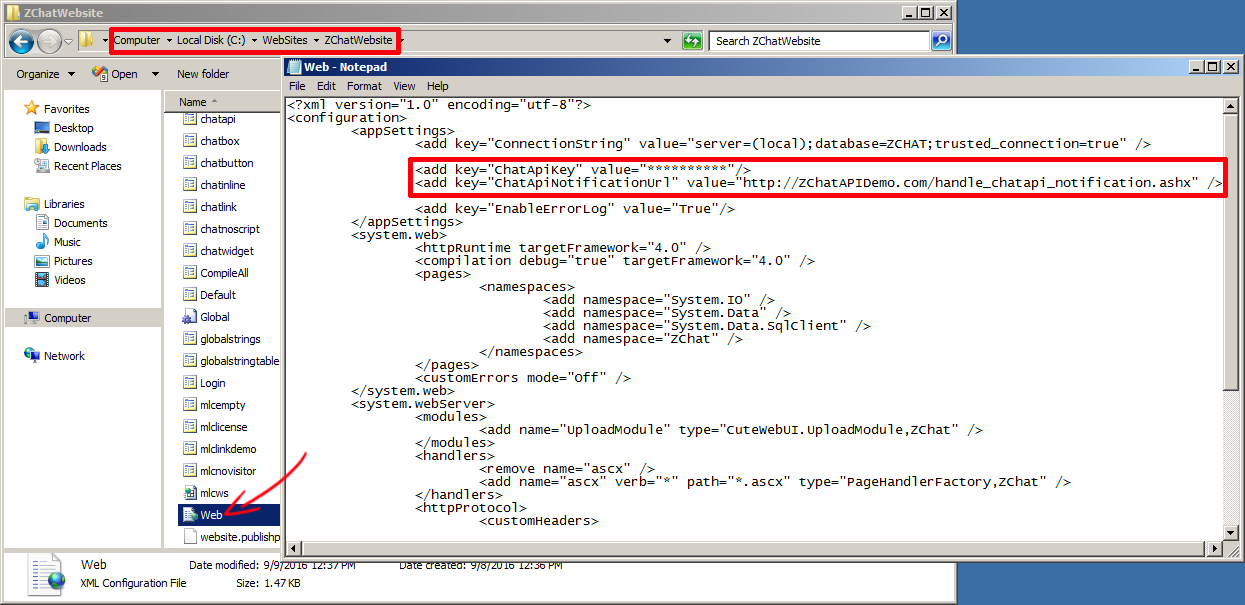
Task: Open the address bar history dropdown
Action: coord(667,41)
